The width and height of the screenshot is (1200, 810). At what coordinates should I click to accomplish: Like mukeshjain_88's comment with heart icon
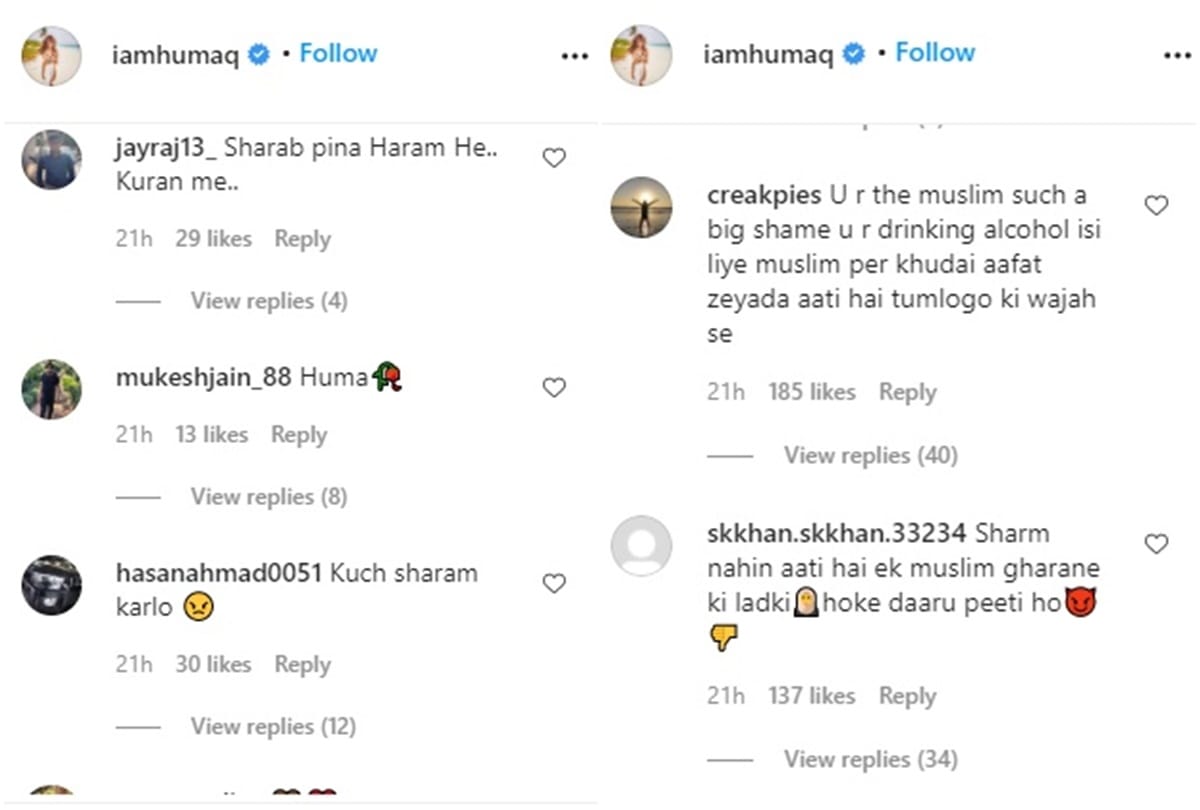[553, 388]
